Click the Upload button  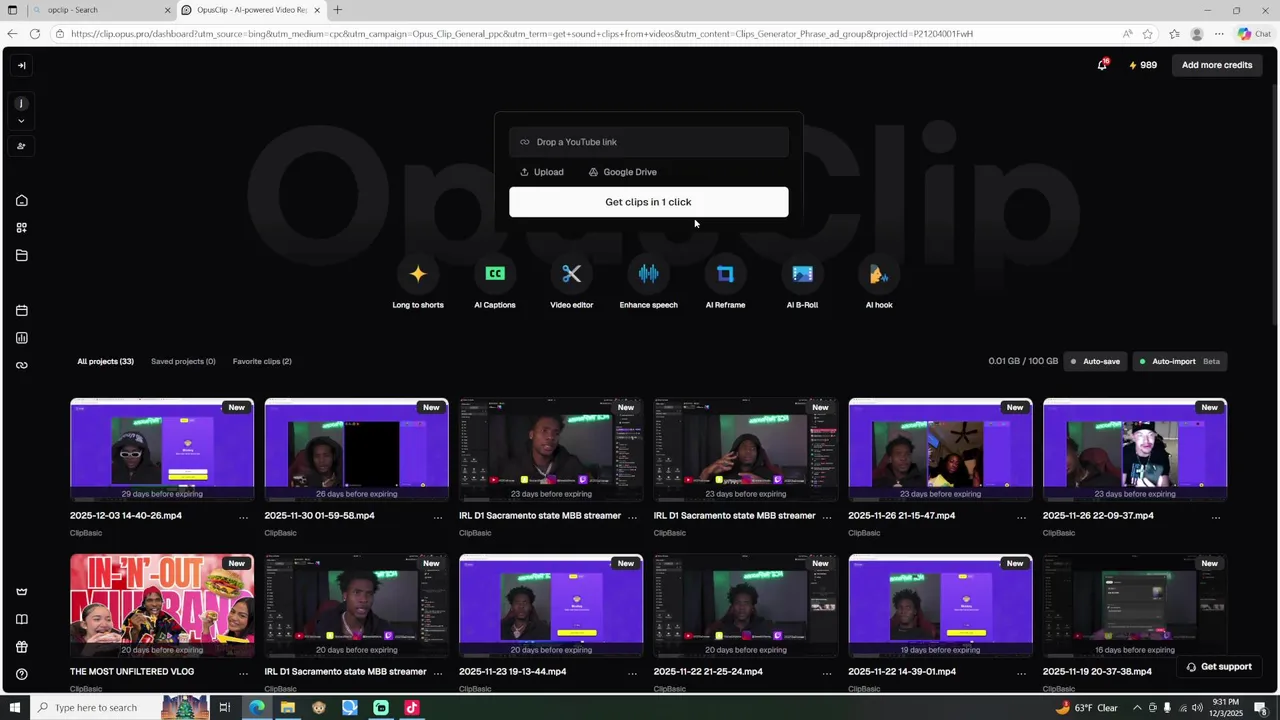(x=542, y=172)
